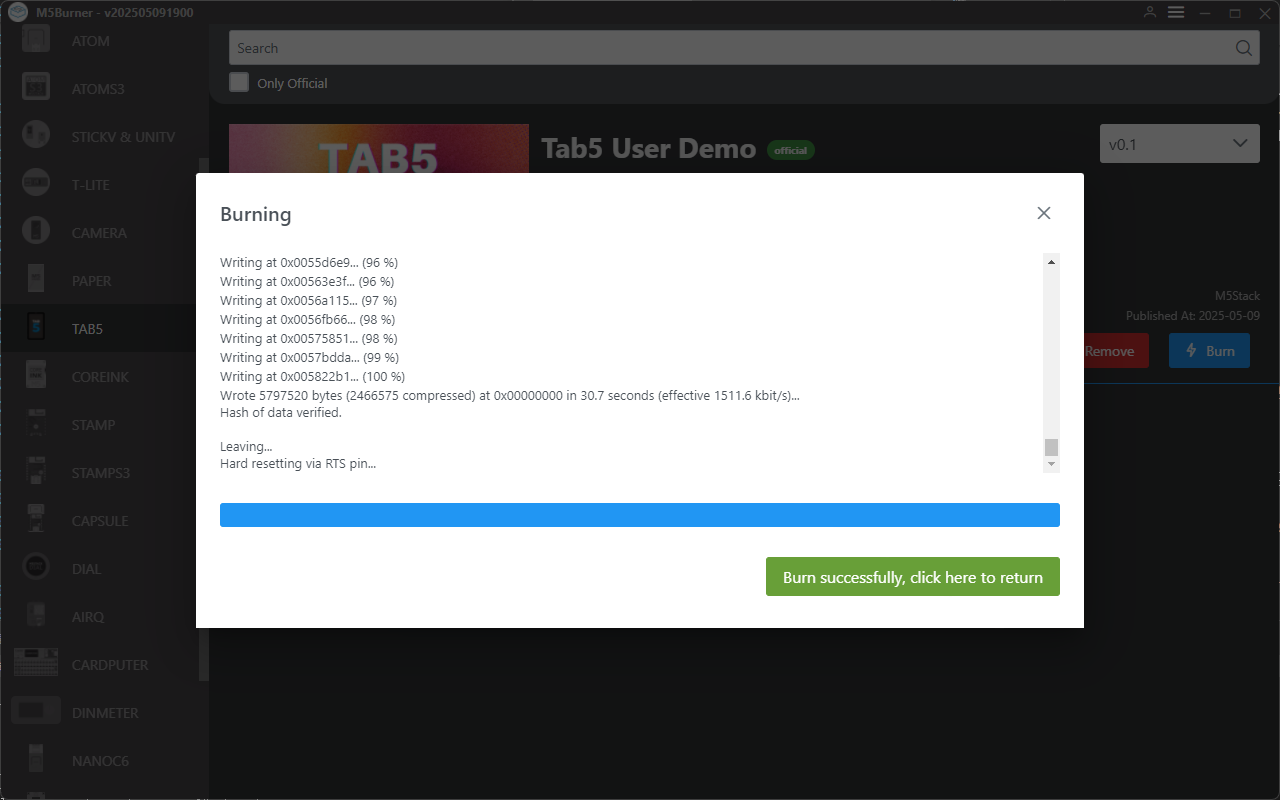The height and width of the screenshot is (800, 1280).
Task: Click Burn successfully, click here to return
Action: (x=913, y=577)
